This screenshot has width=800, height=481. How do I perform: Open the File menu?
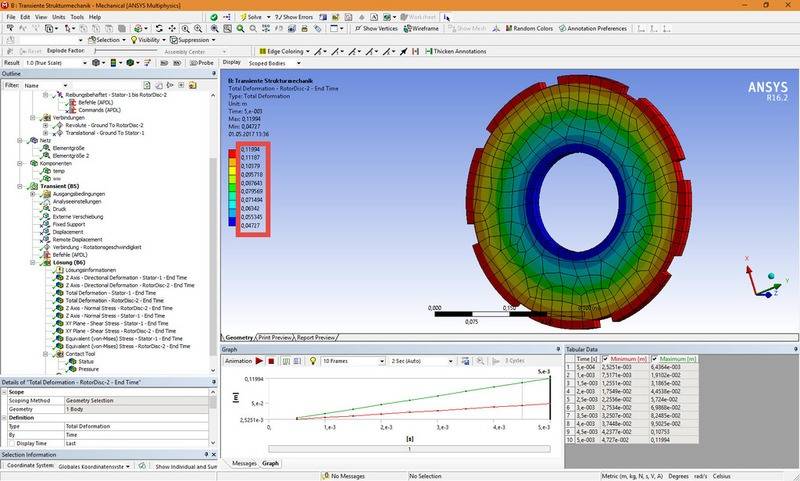click(x=11, y=17)
